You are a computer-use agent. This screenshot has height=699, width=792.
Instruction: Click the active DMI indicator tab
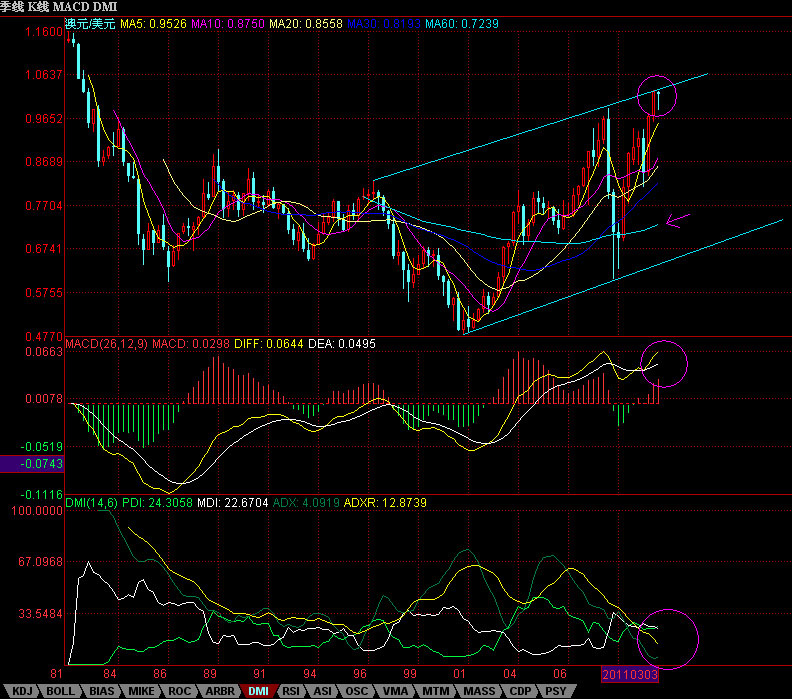tap(259, 691)
